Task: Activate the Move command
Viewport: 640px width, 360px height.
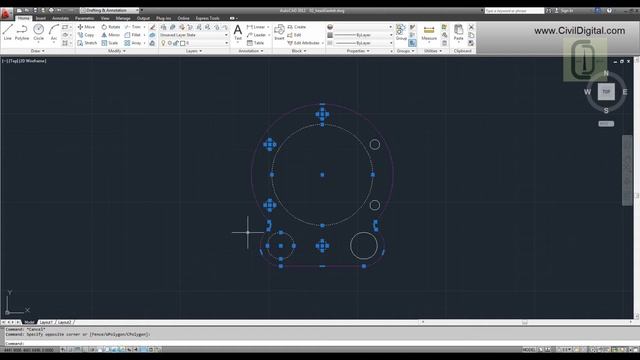Action: 86,27
